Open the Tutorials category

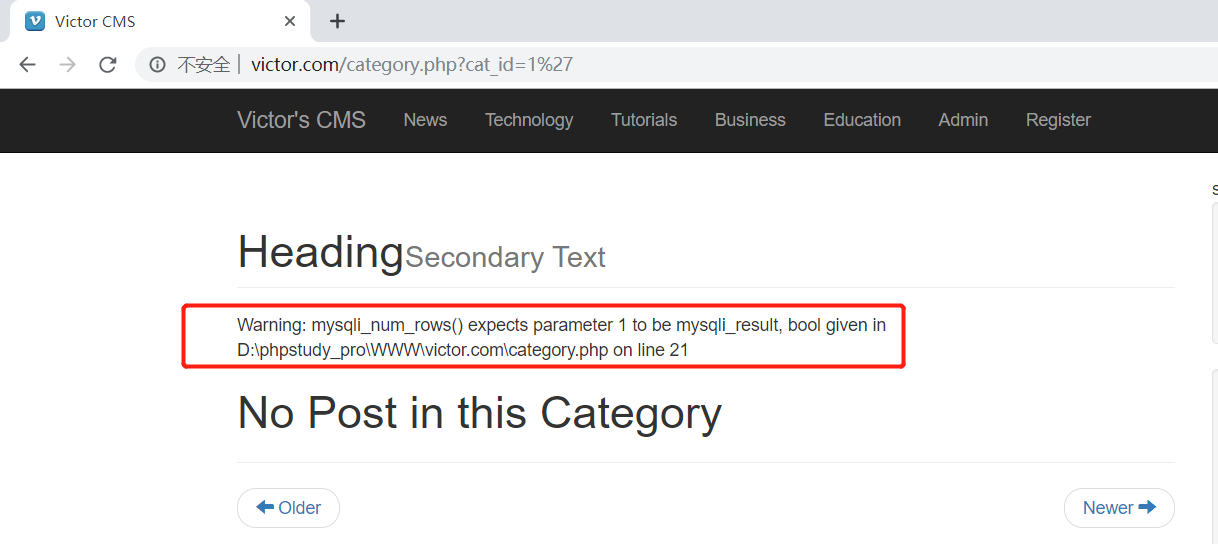[x=644, y=120]
